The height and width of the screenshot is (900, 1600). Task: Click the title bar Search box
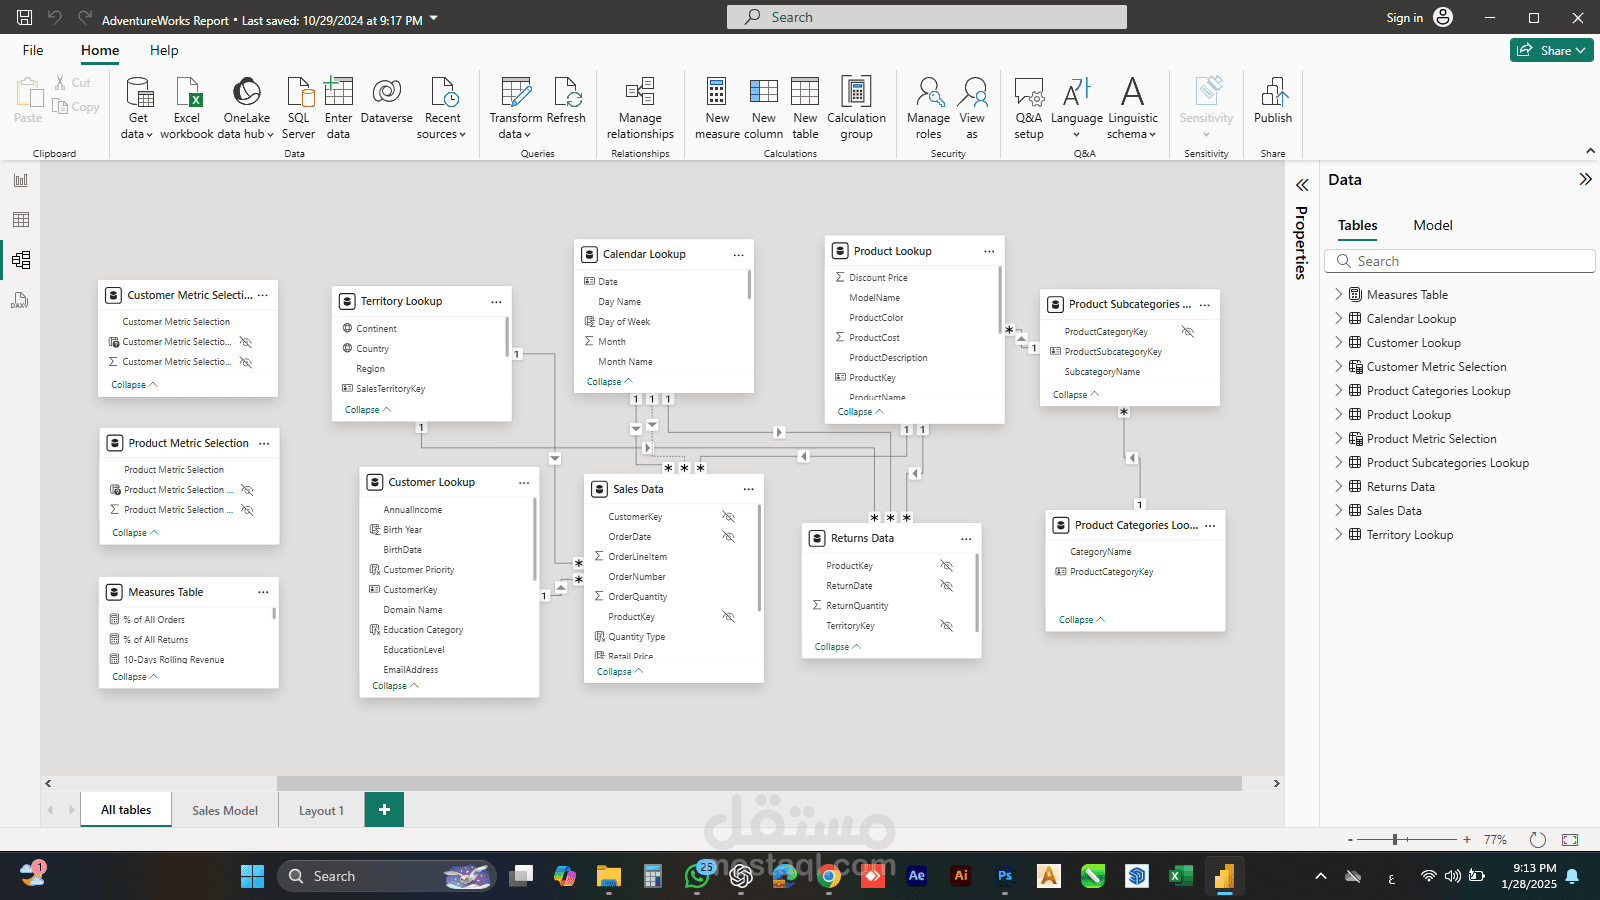tap(927, 17)
